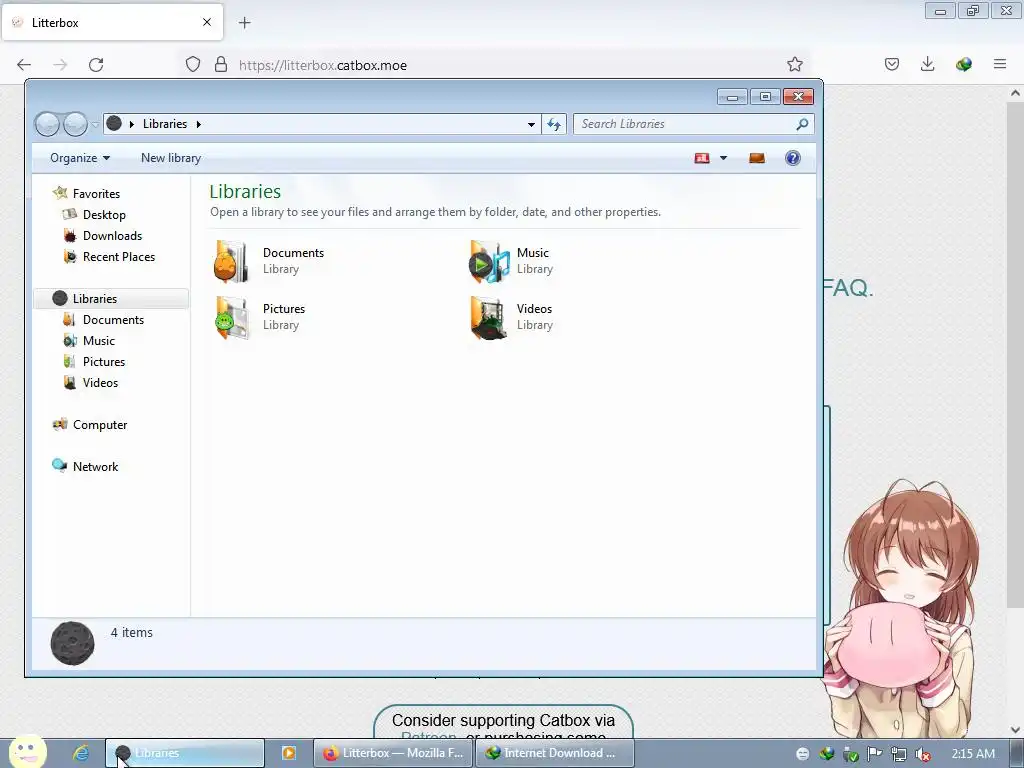
Task: Open Downloads in the navigation pane
Action: pyautogui.click(x=112, y=236)
